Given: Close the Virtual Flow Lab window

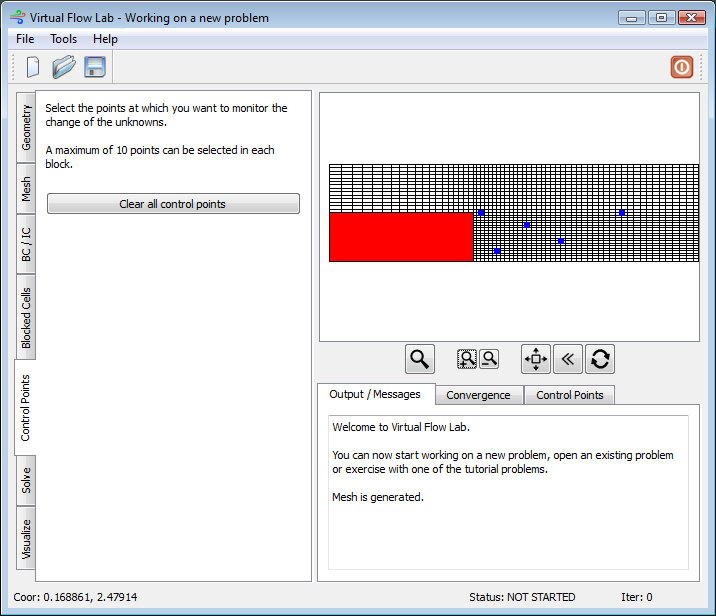Looking at the screenshot, I should (692, 18).
